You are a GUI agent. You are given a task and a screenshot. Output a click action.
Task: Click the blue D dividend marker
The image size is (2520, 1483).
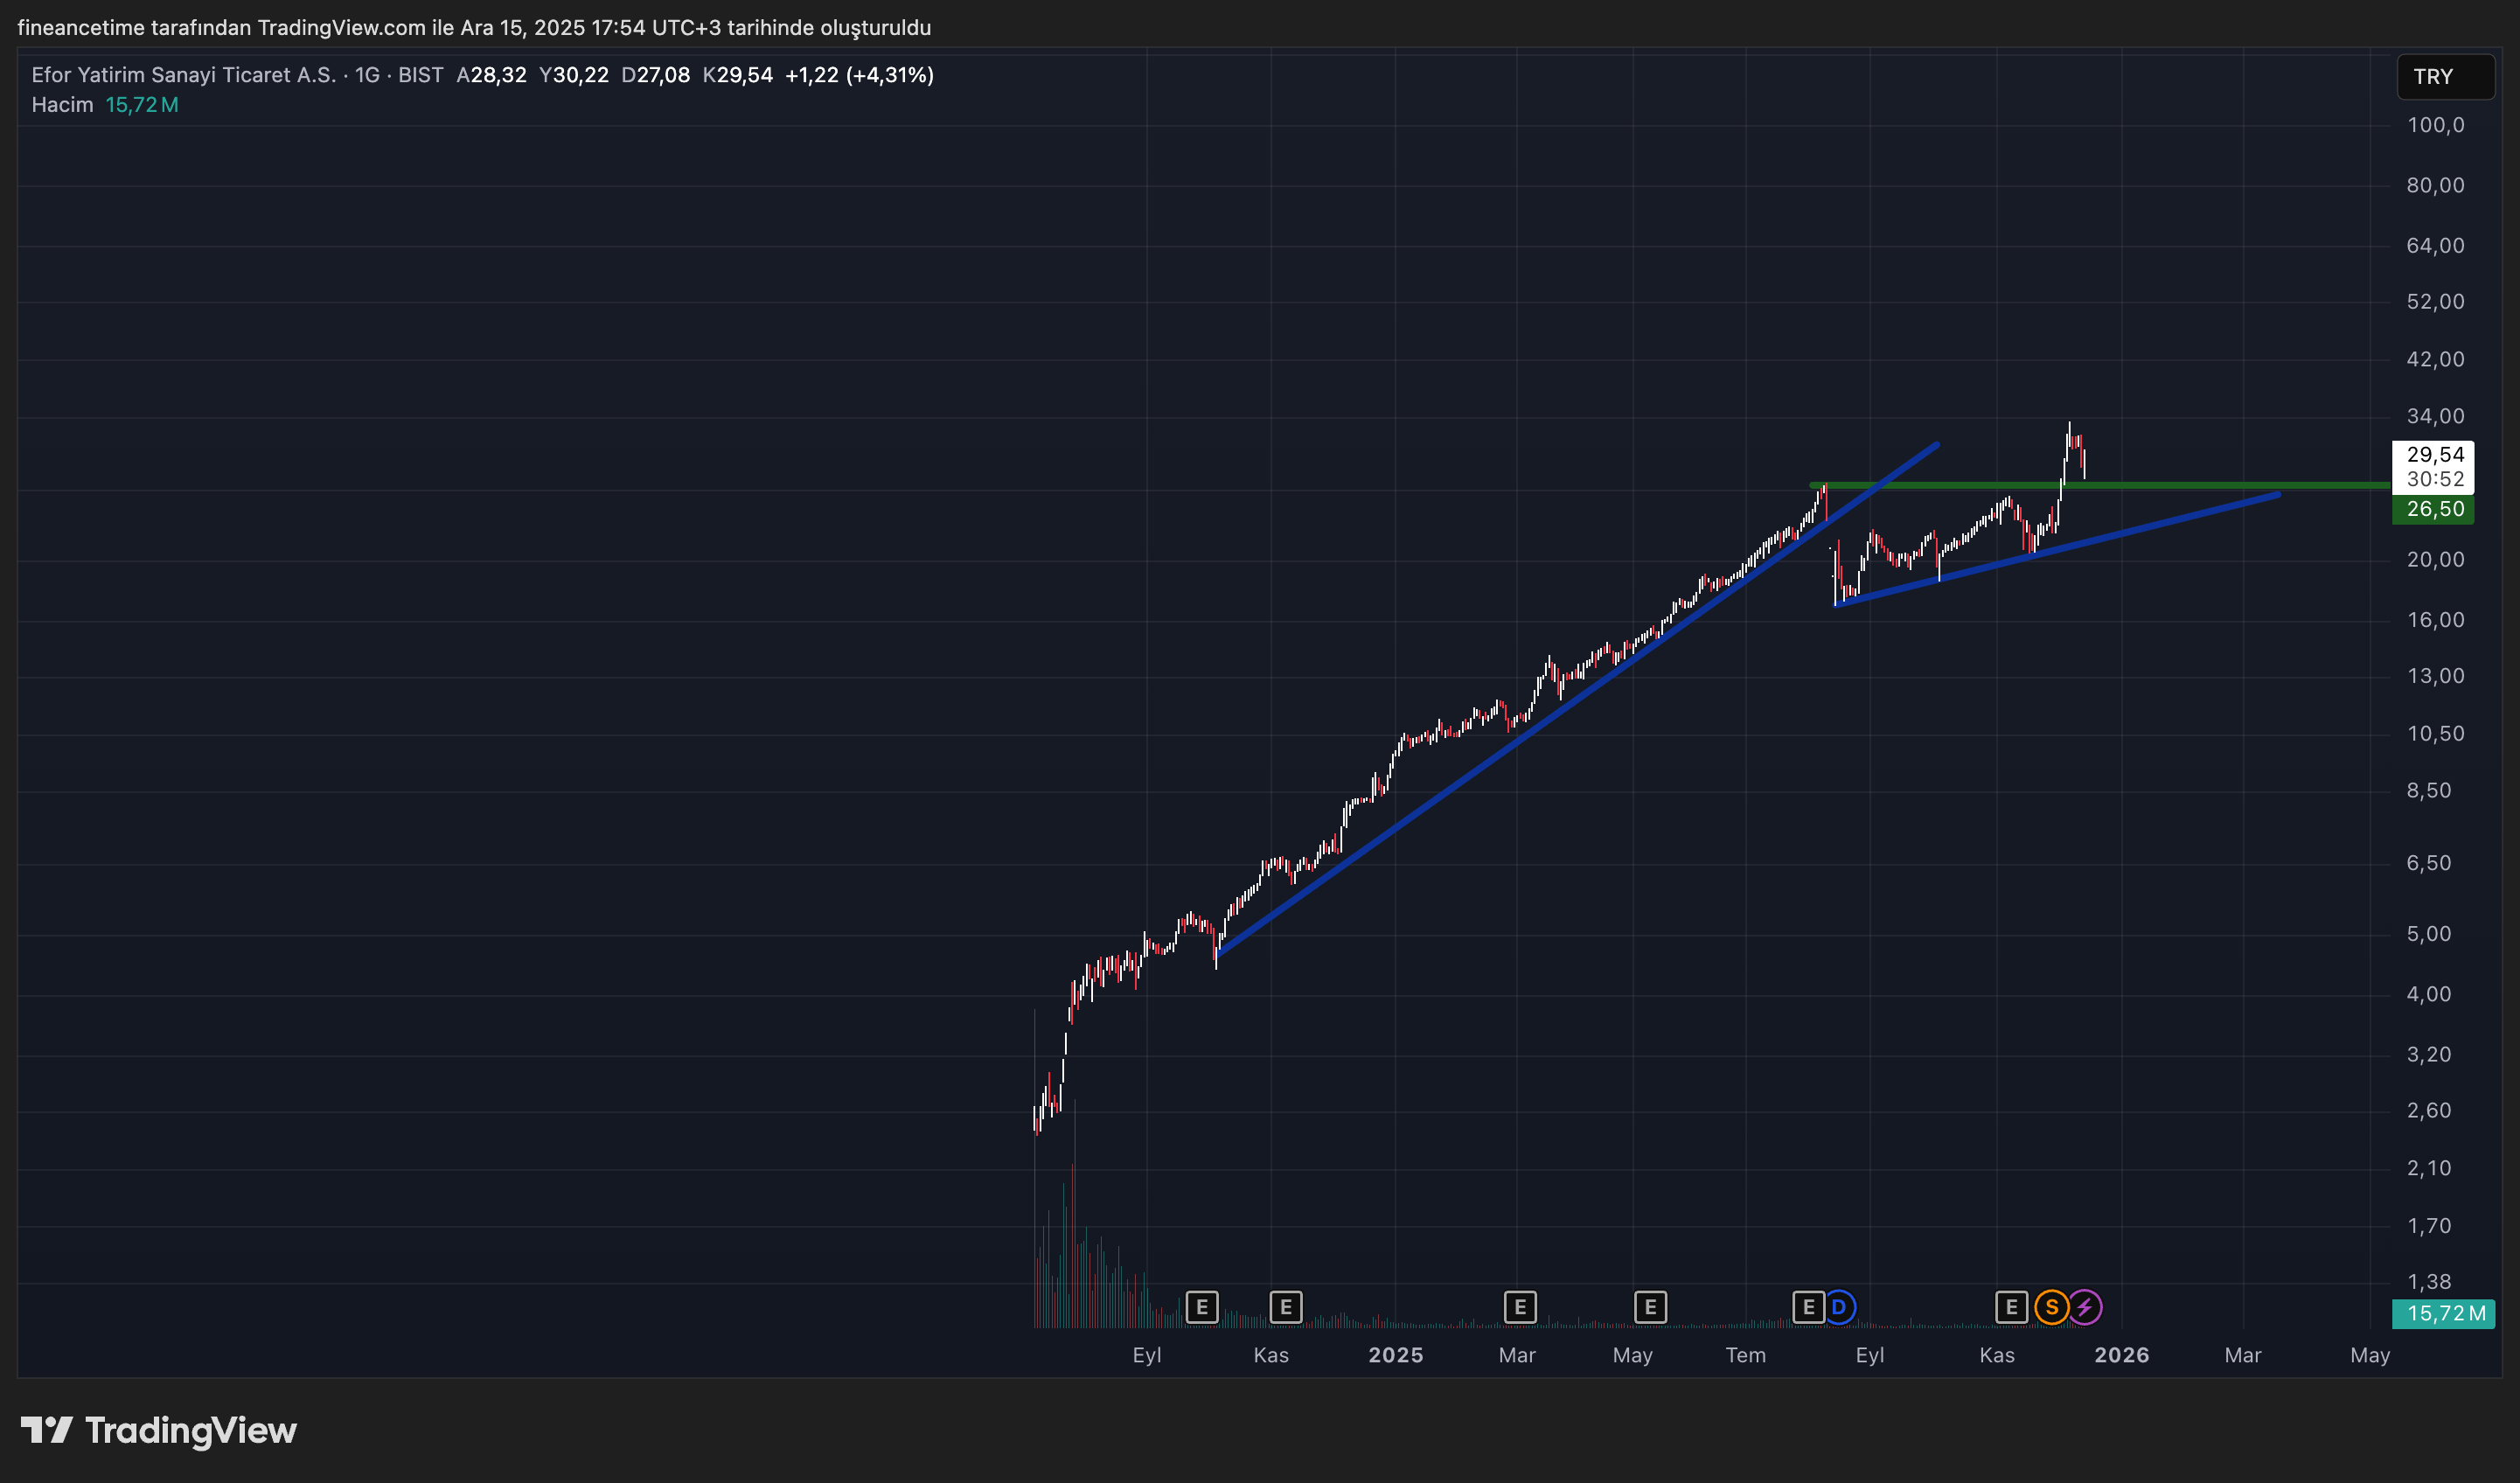point(1839,1307)
